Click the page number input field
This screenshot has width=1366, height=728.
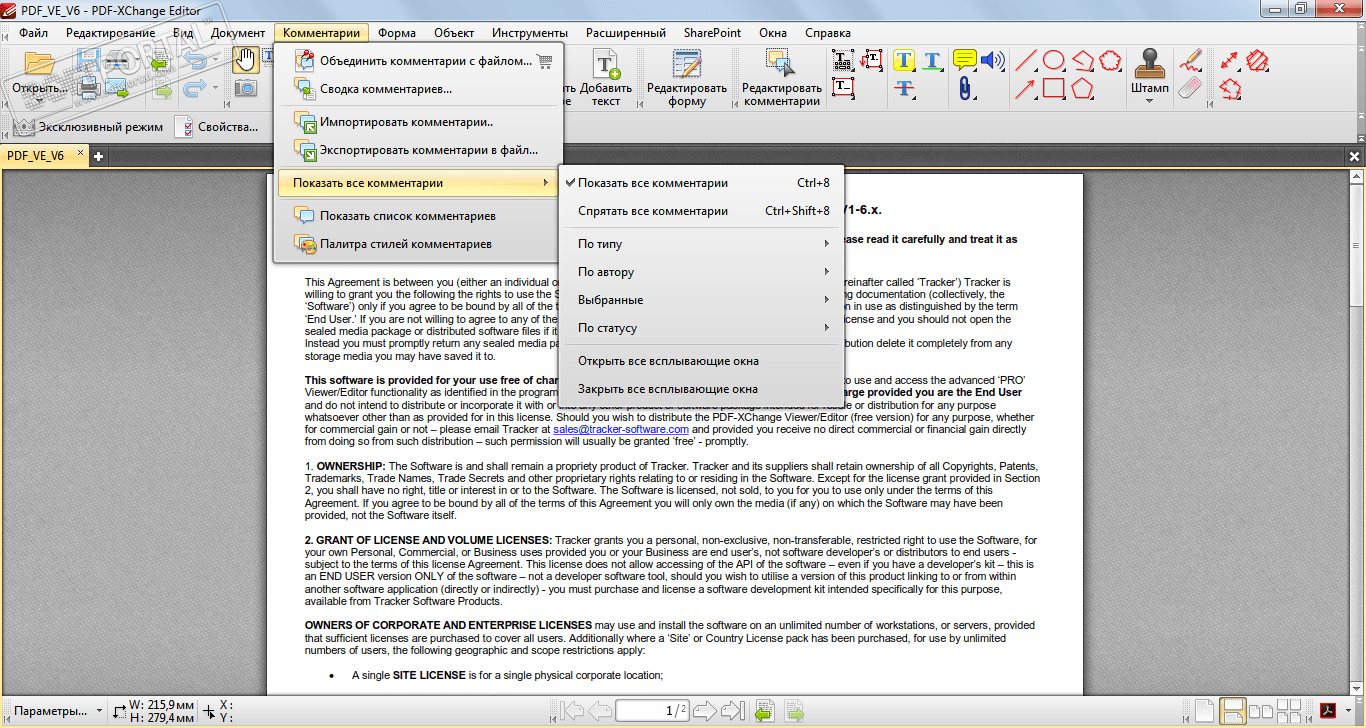point(650,711)
